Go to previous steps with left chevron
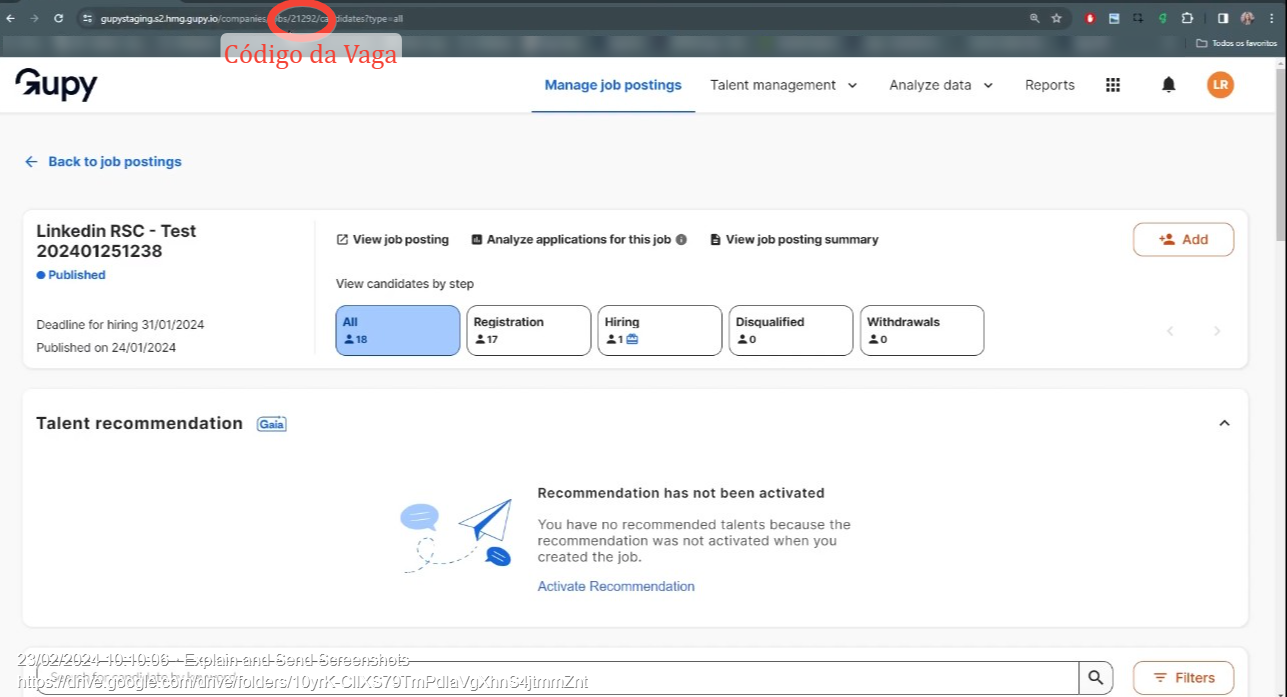Screen dimensions: 1287x697 coord(1170,331)
